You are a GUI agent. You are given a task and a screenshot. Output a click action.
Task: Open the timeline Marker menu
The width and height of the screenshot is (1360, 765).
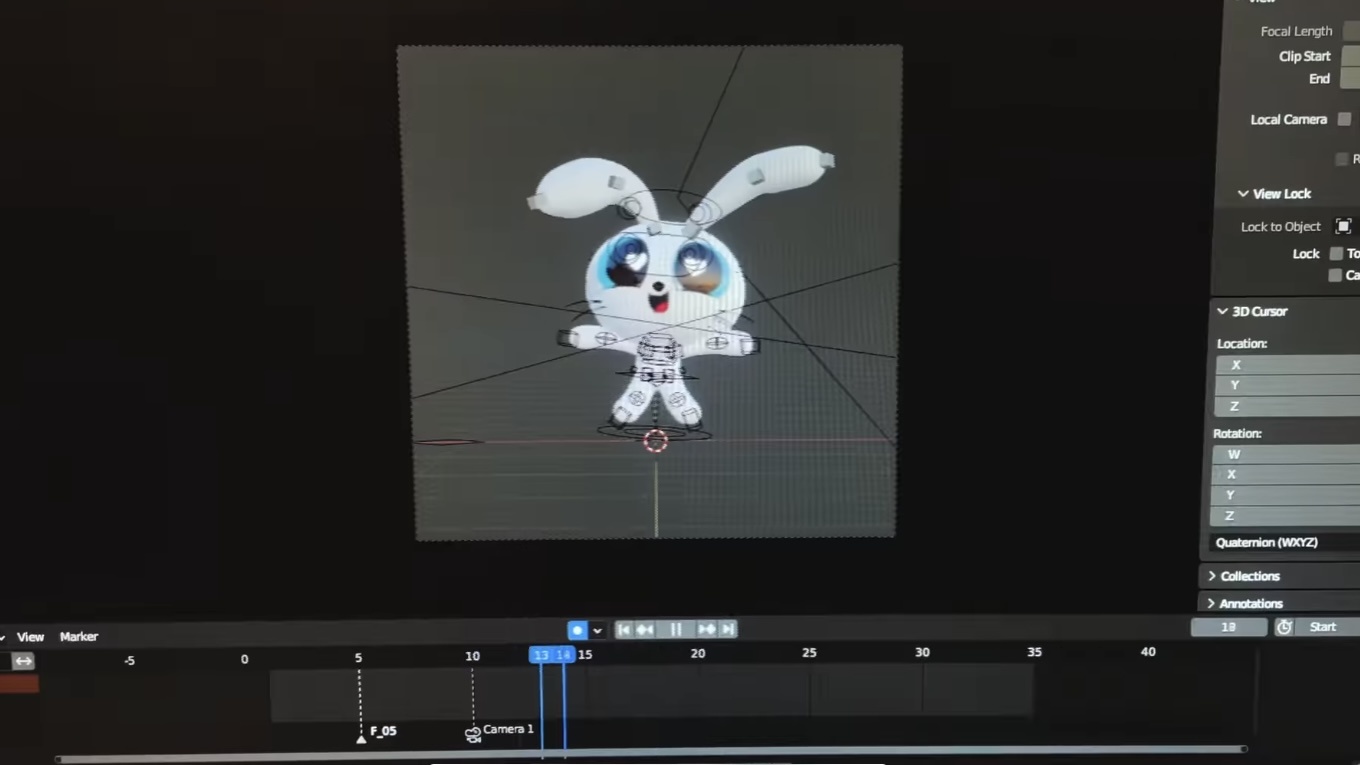[79, 637]
